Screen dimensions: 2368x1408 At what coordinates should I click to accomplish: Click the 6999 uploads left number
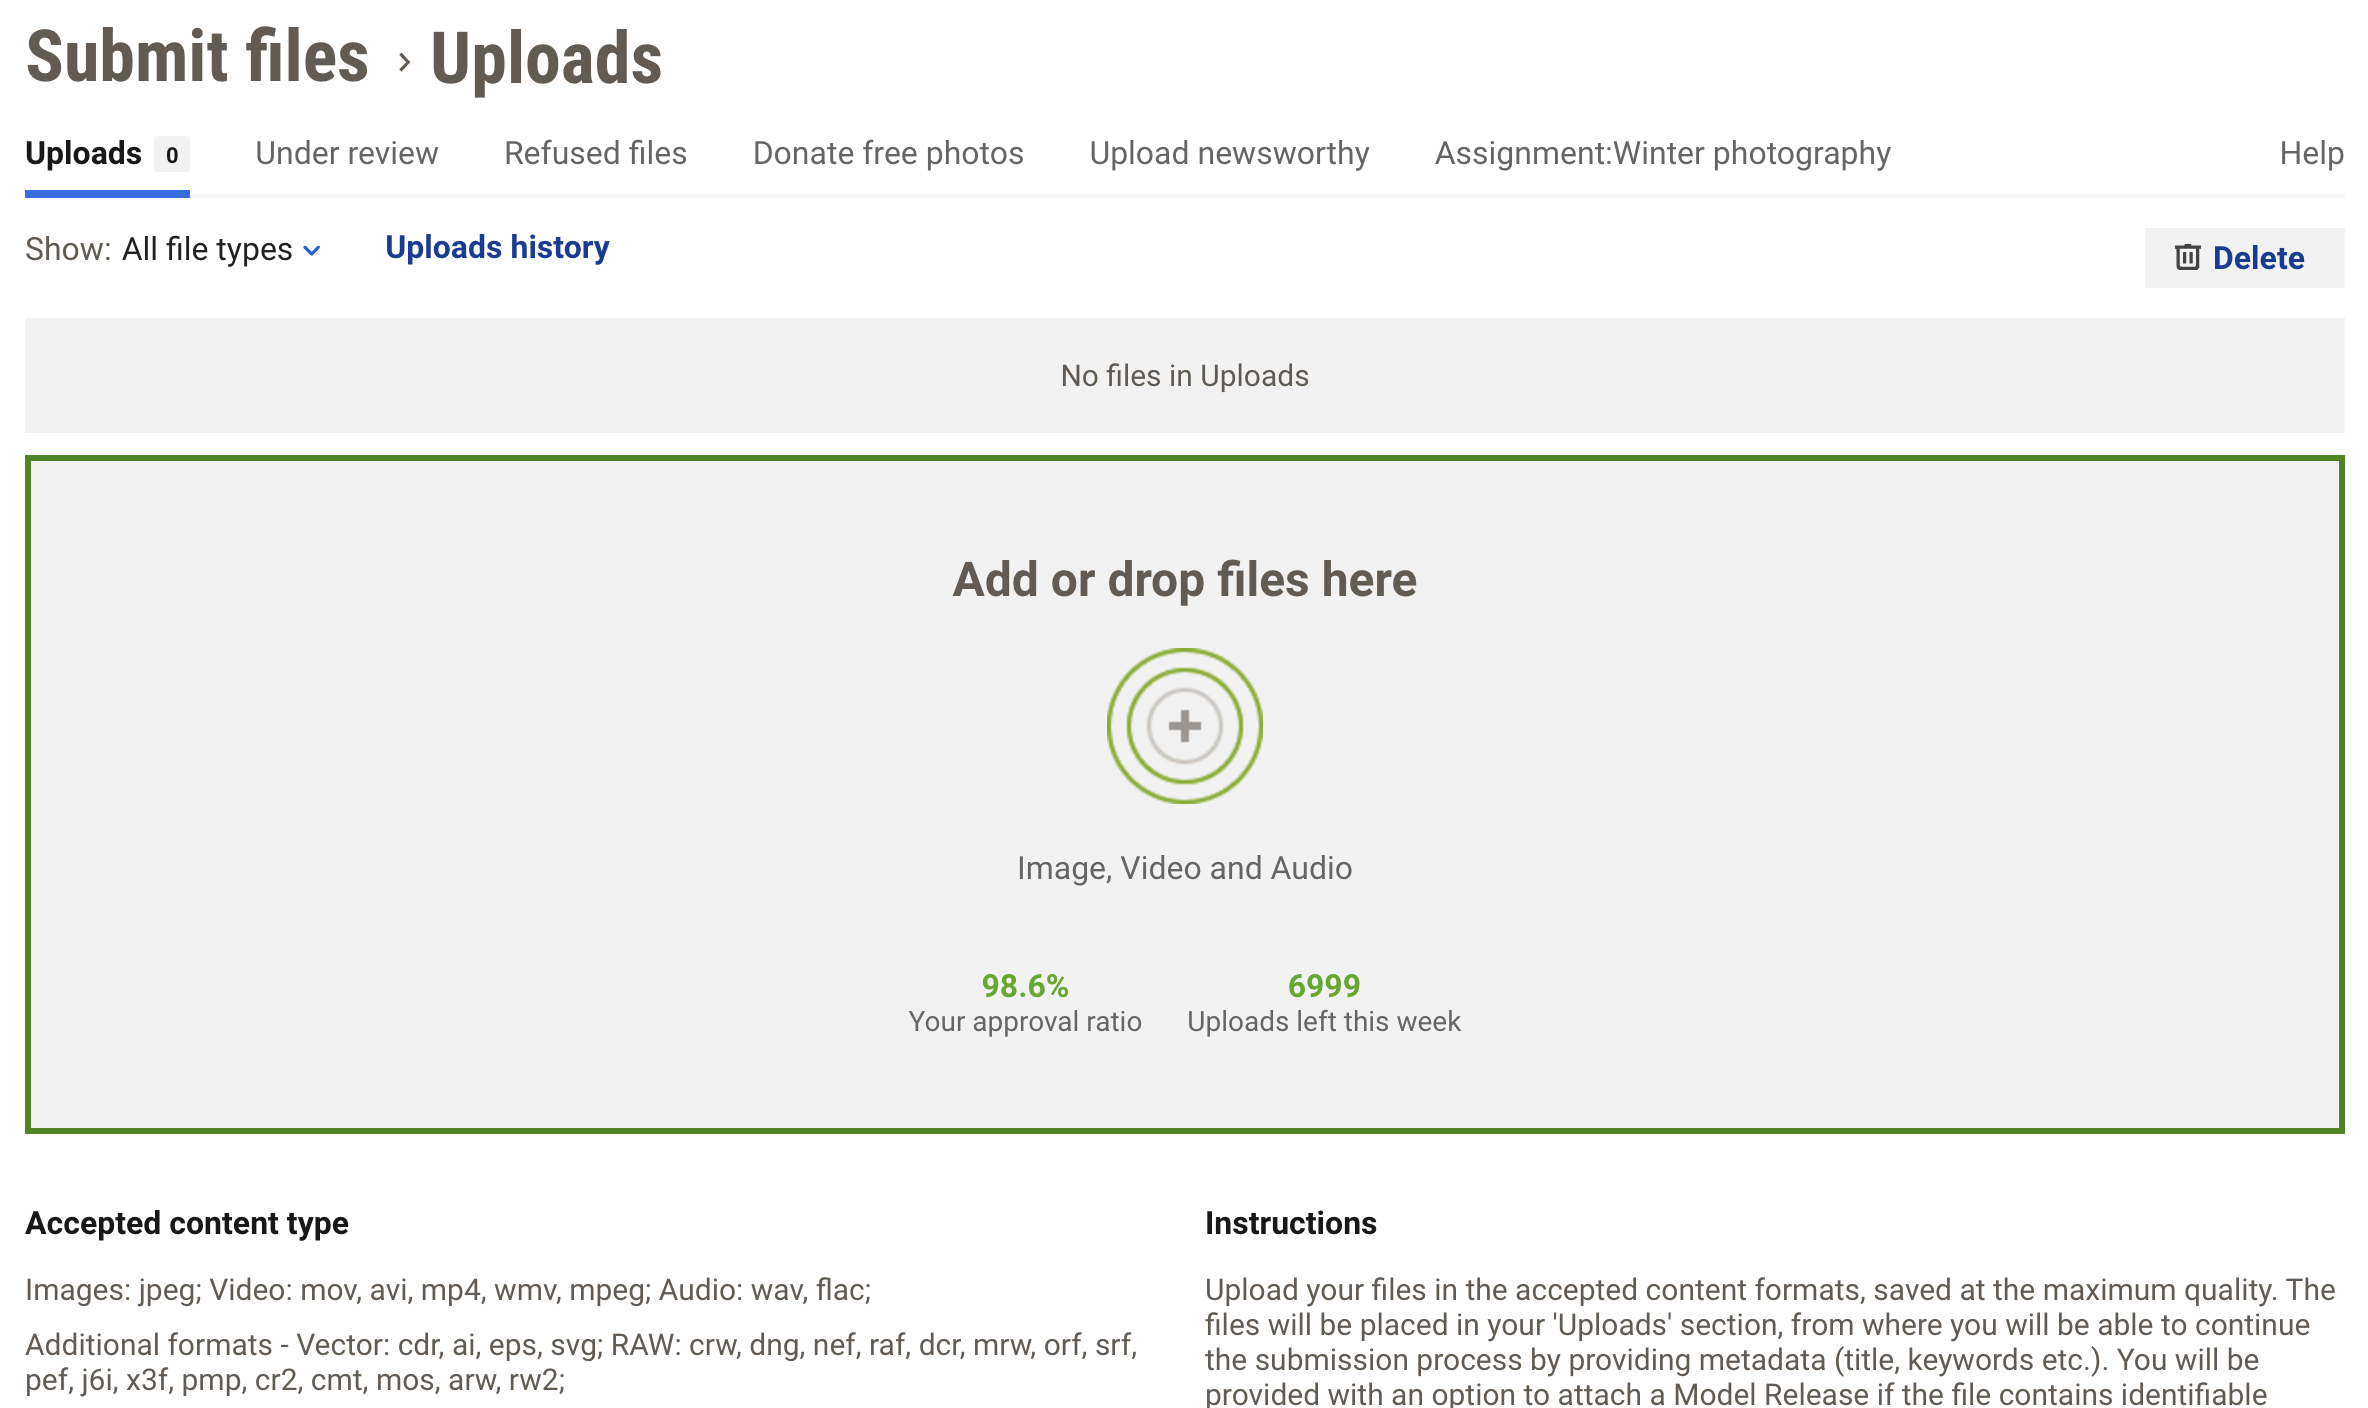(x=1323, y=986)
